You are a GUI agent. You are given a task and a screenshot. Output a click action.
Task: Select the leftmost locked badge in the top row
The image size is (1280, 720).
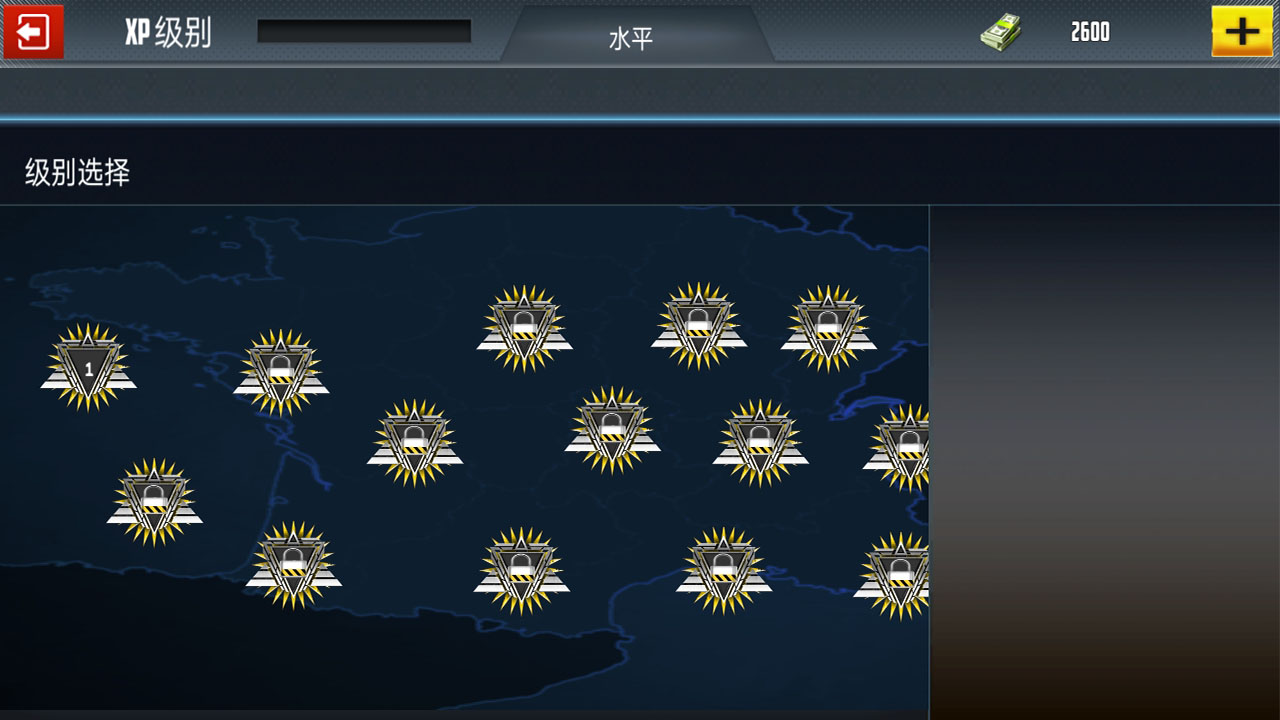coord(524,329)
